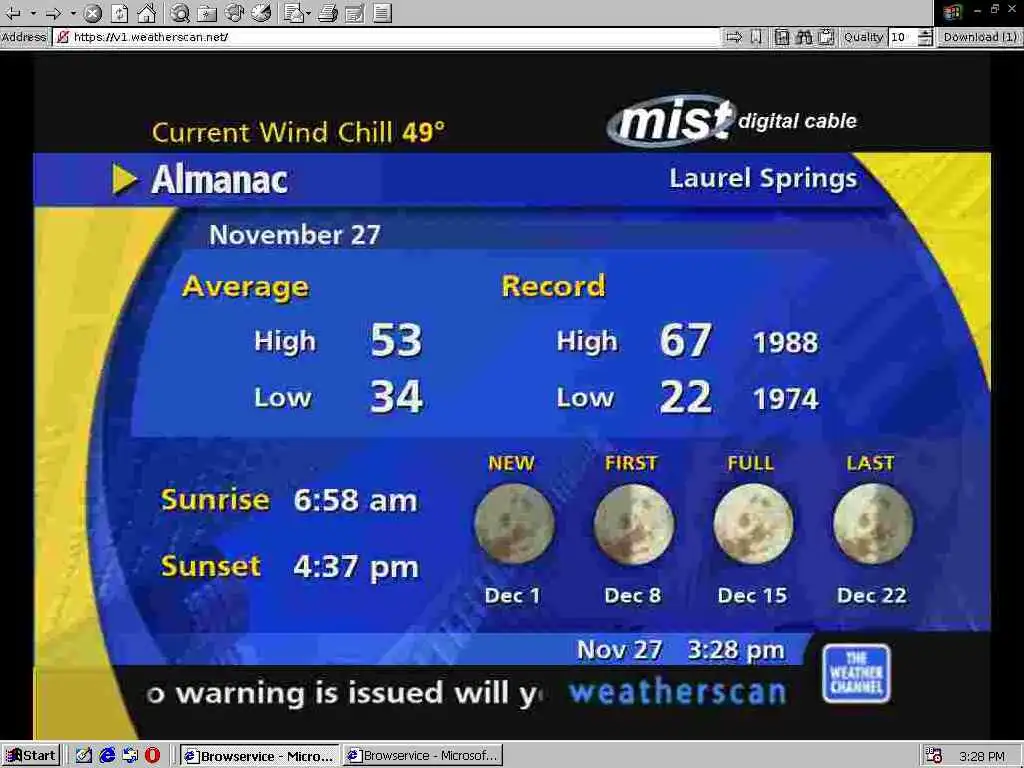The height and width of the screenshot is (768, 1024).
Task: Click the Weather Channel logo
Action: click(856, 673)
